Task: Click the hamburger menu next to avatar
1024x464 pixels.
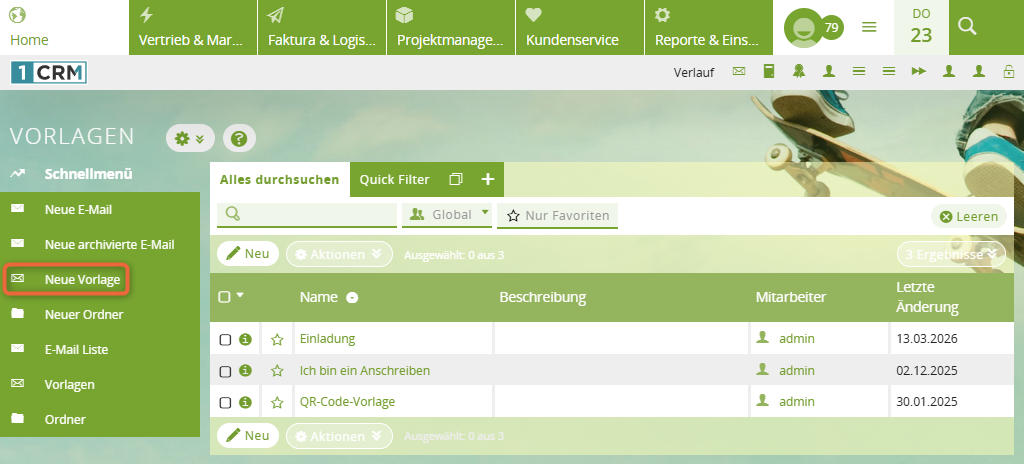Action: pos(869,27)
